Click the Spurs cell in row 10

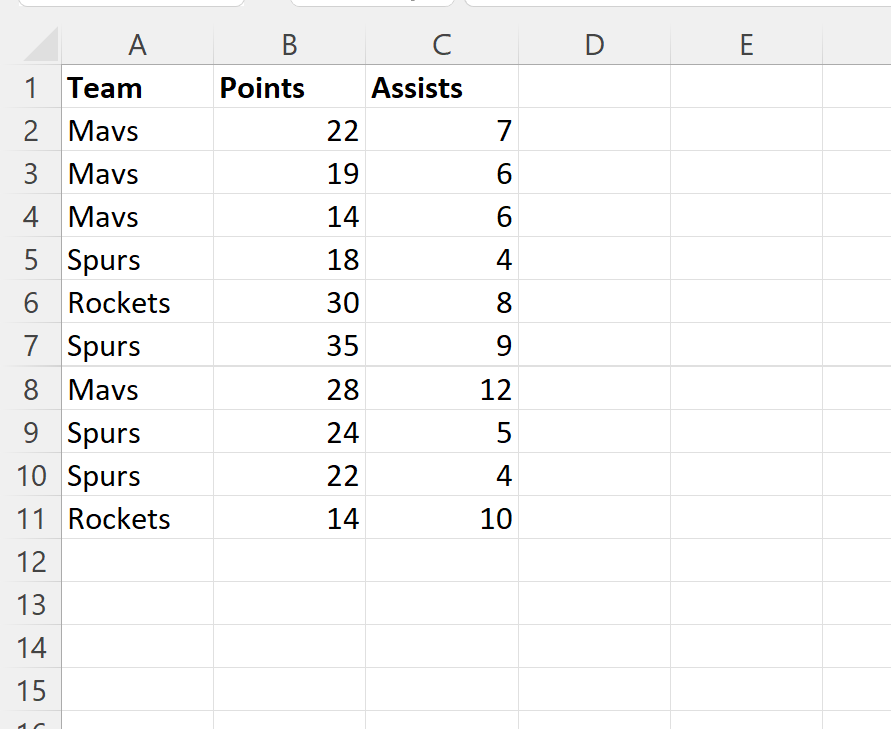[x=137, y=476]
